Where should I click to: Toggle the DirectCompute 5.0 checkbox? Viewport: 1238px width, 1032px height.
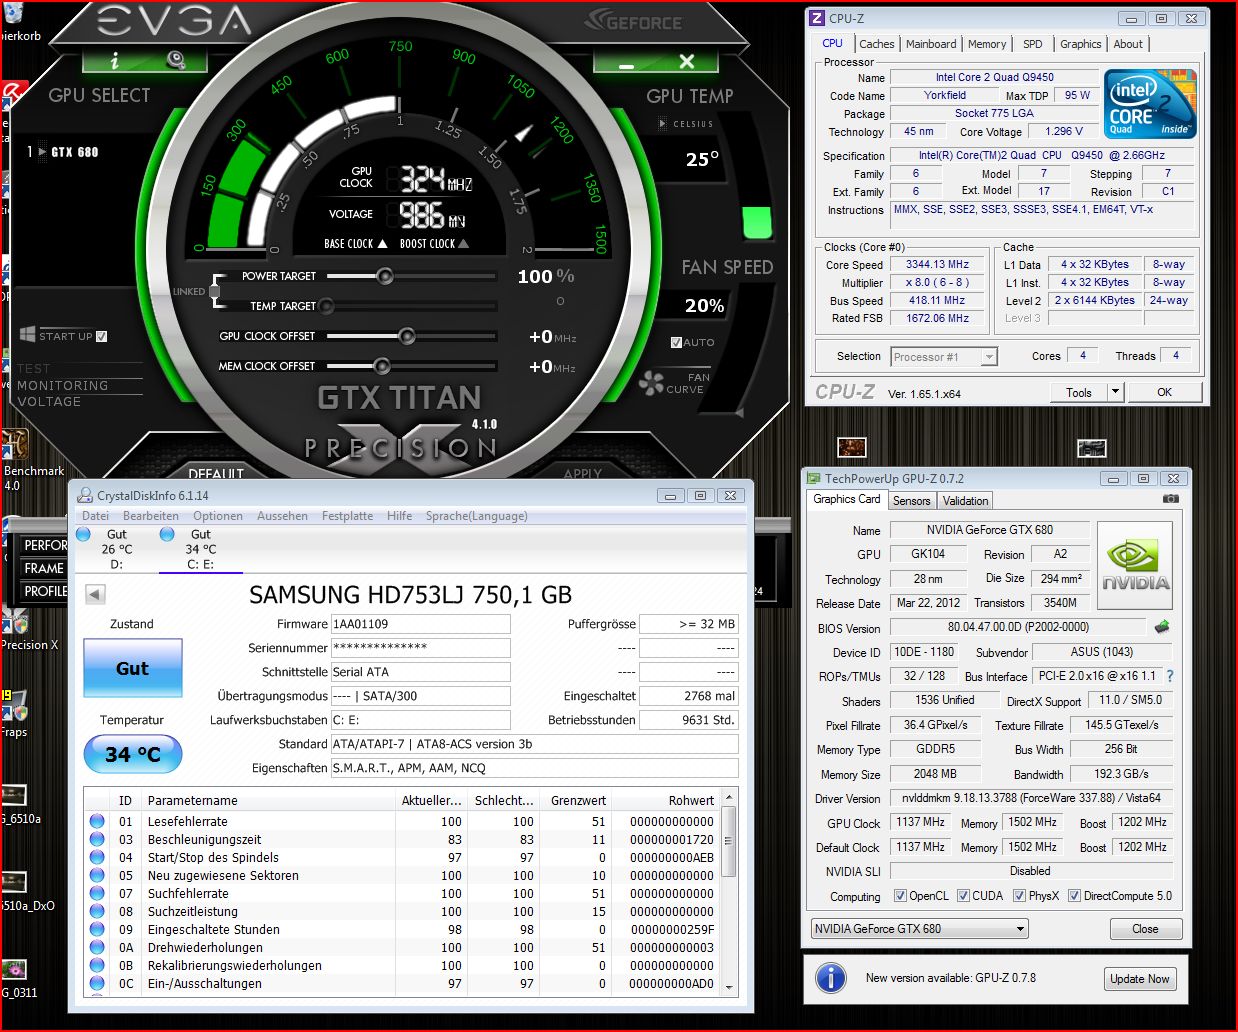click(1074, 896)
